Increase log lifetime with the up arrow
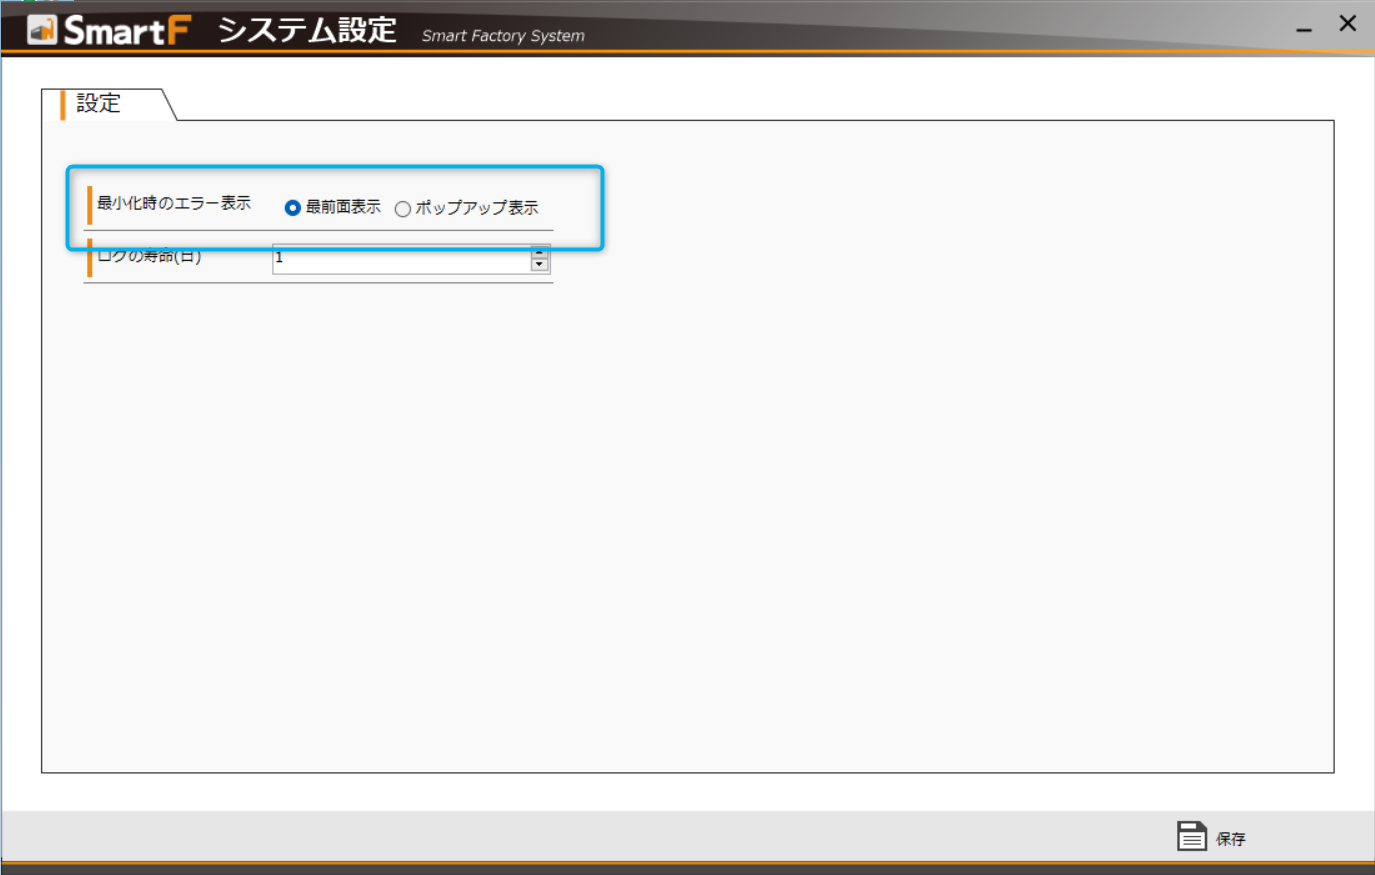Image resolution: width=1375 pixels, height=875 pixels. tap(540, 252)
